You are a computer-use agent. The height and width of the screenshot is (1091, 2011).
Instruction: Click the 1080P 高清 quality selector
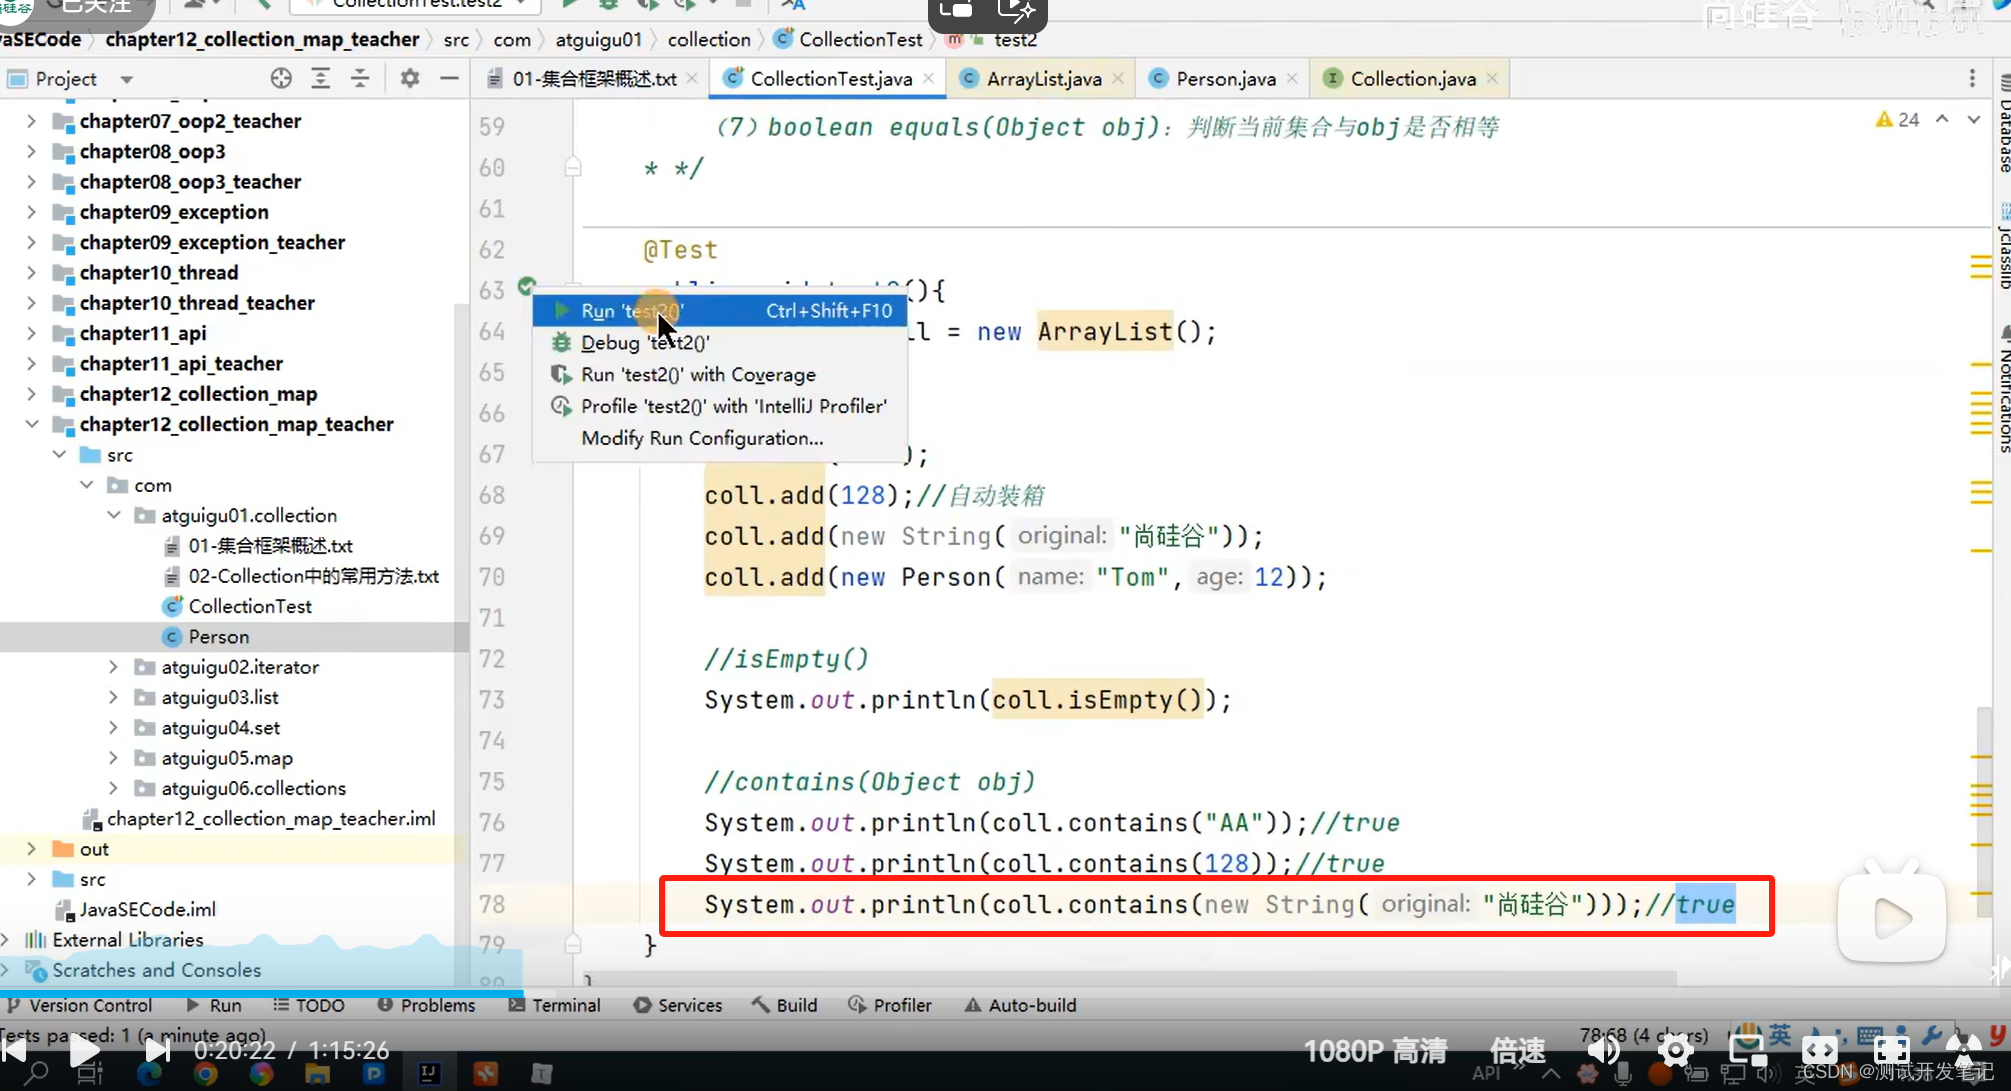1376,1050
